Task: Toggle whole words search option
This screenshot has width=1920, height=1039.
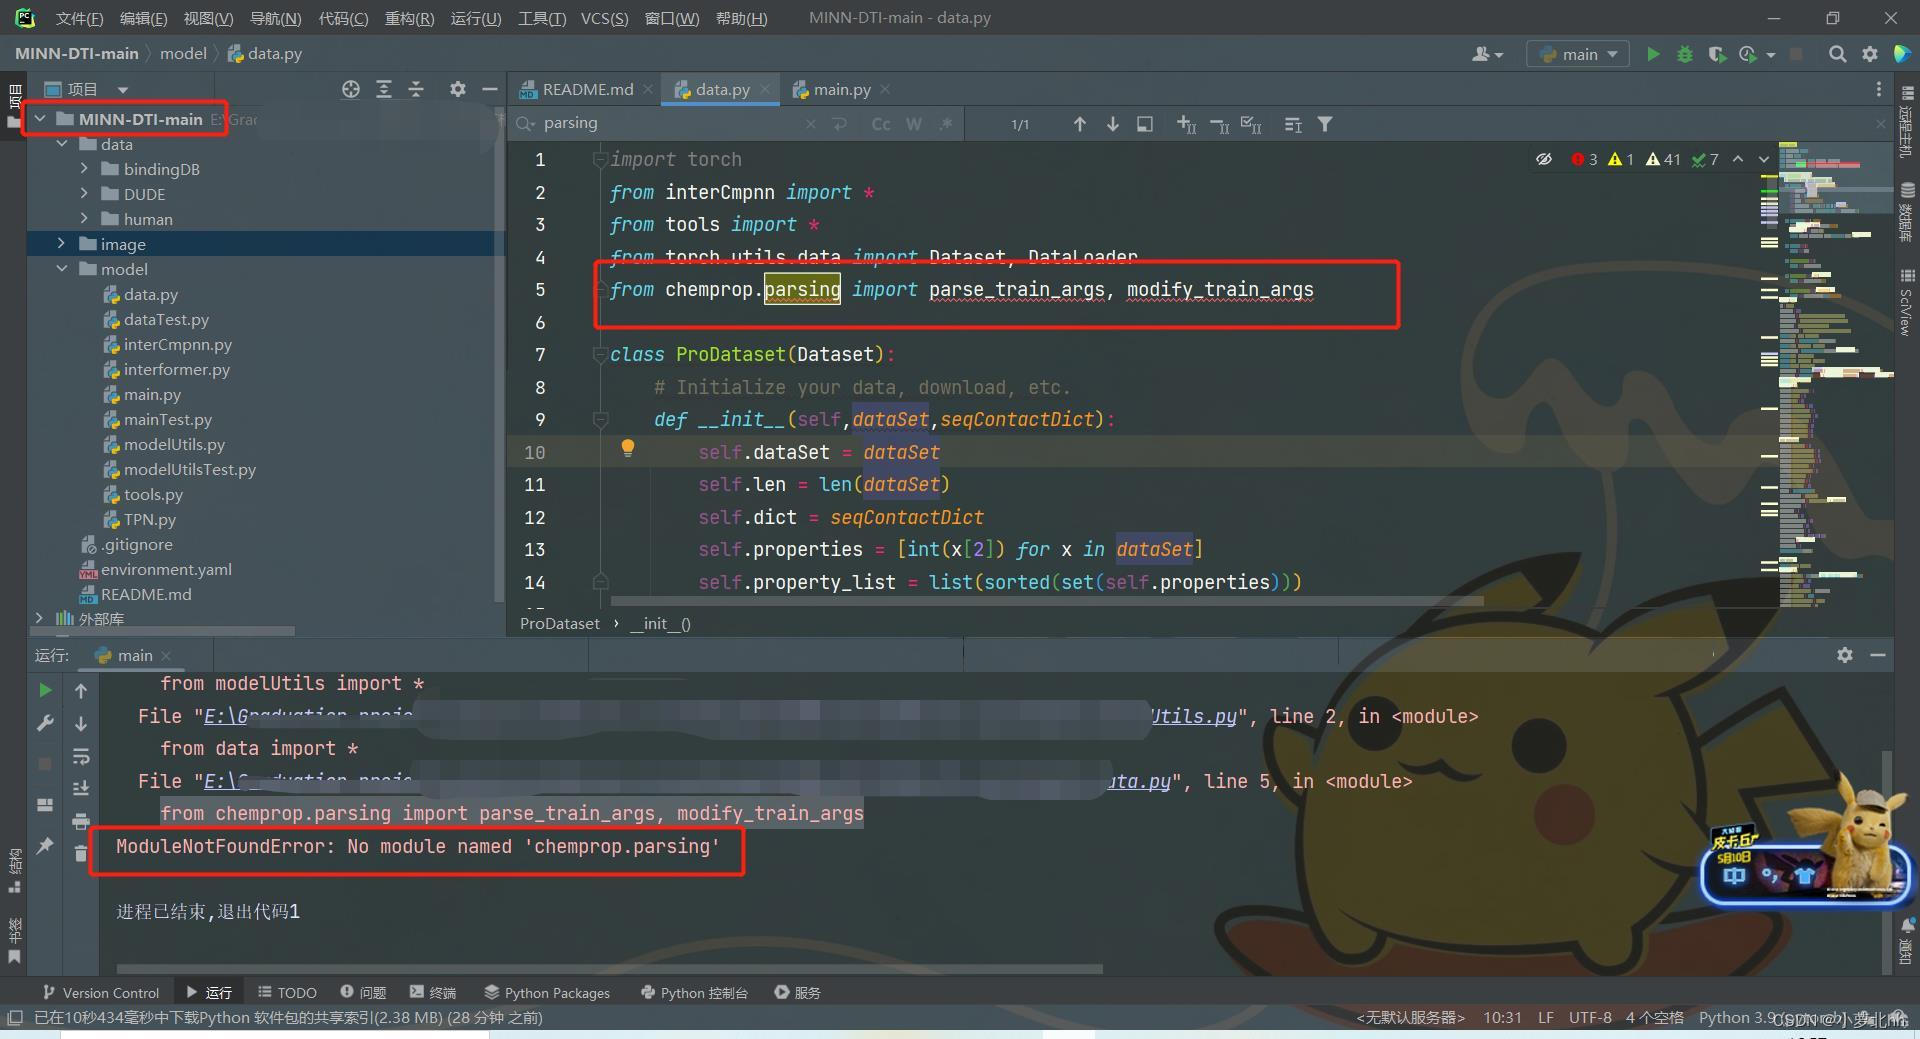Action: point(913,124)
